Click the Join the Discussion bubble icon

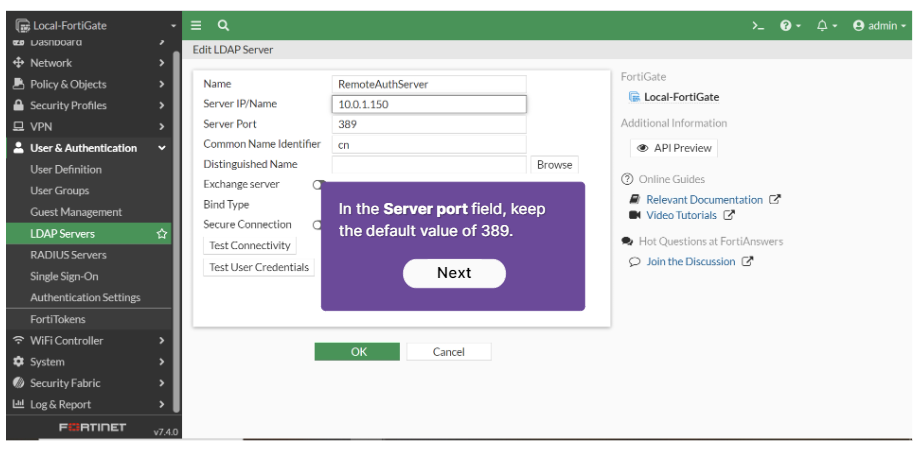(634, 262)
